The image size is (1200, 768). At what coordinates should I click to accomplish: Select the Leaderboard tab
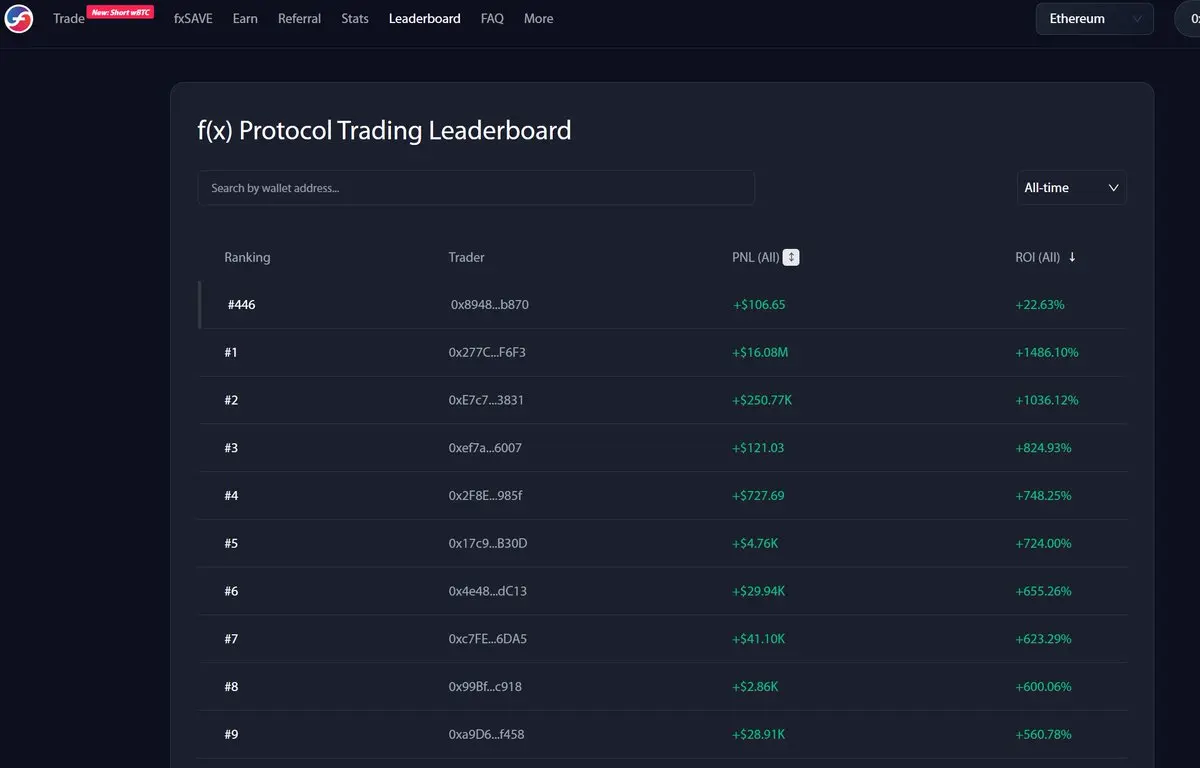click(425, 19)
